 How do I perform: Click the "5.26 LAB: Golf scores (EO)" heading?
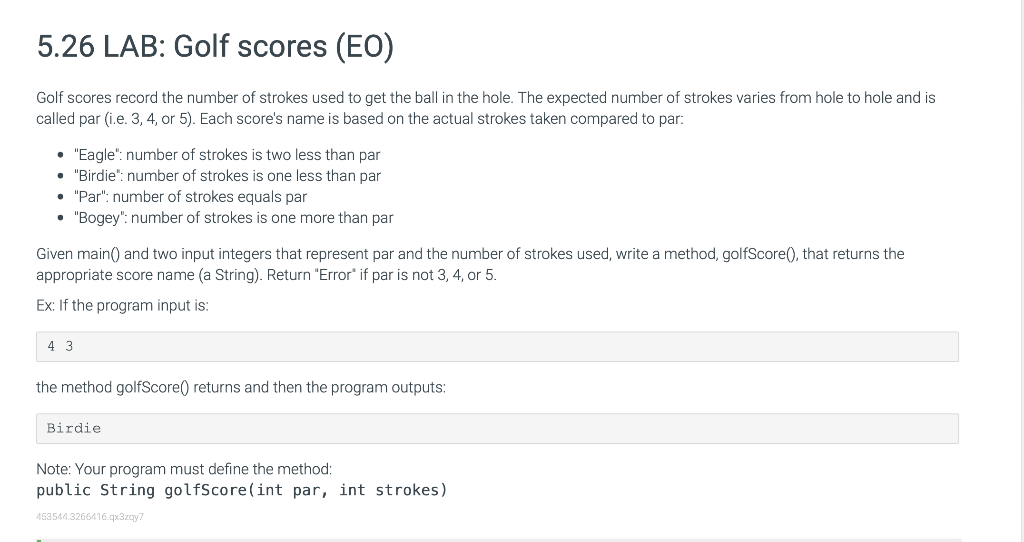pyautogui.click(x=215, y=46)
